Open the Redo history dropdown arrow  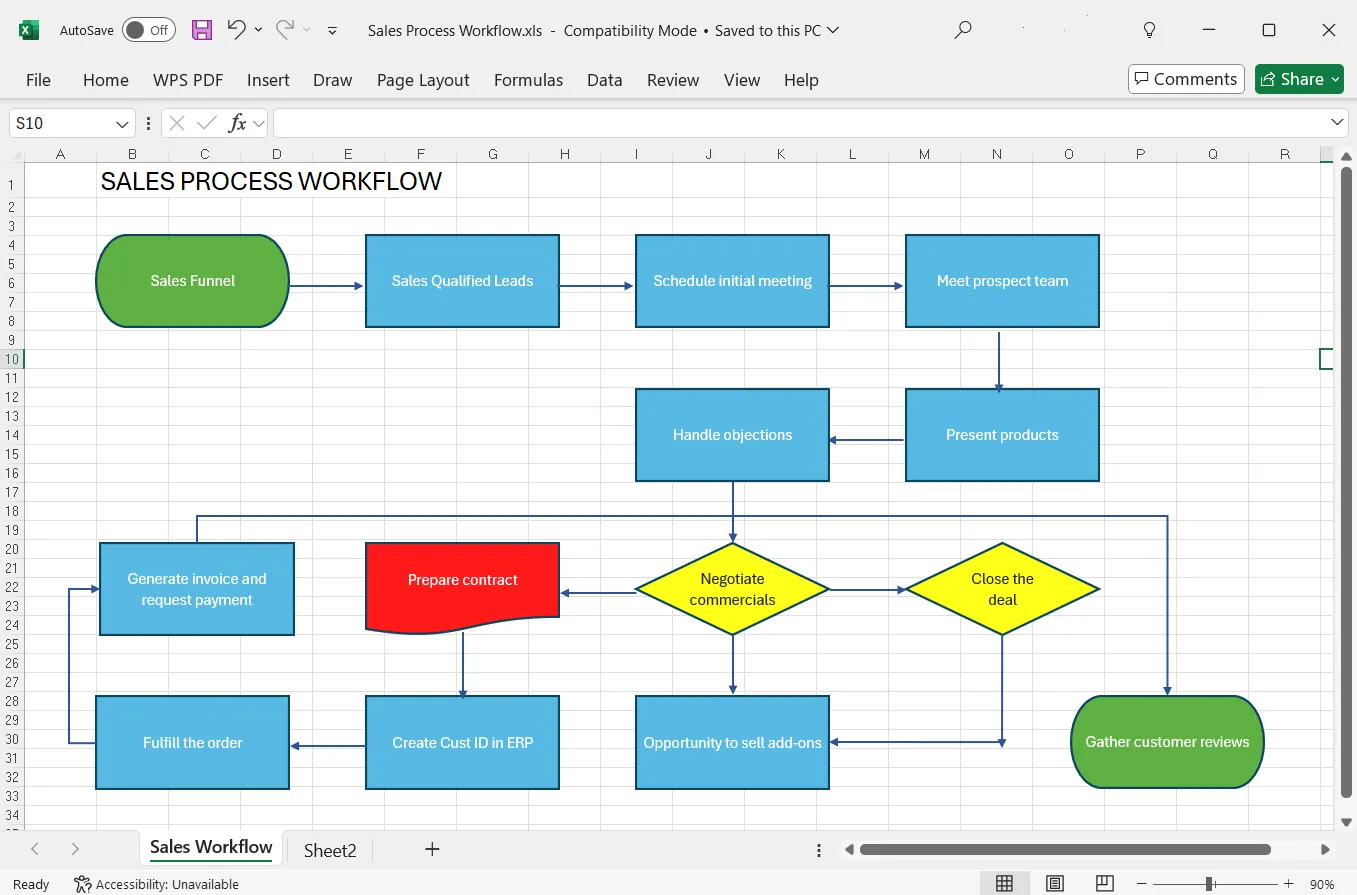(x=306, y=30)
